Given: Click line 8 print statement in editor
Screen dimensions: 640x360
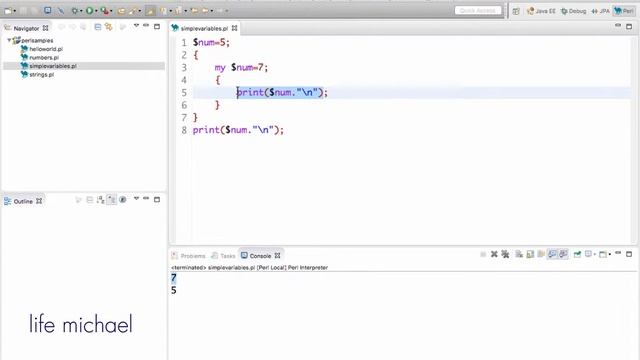Looking at the screenshot, I should pyautogui.click(x=238, y=130).
